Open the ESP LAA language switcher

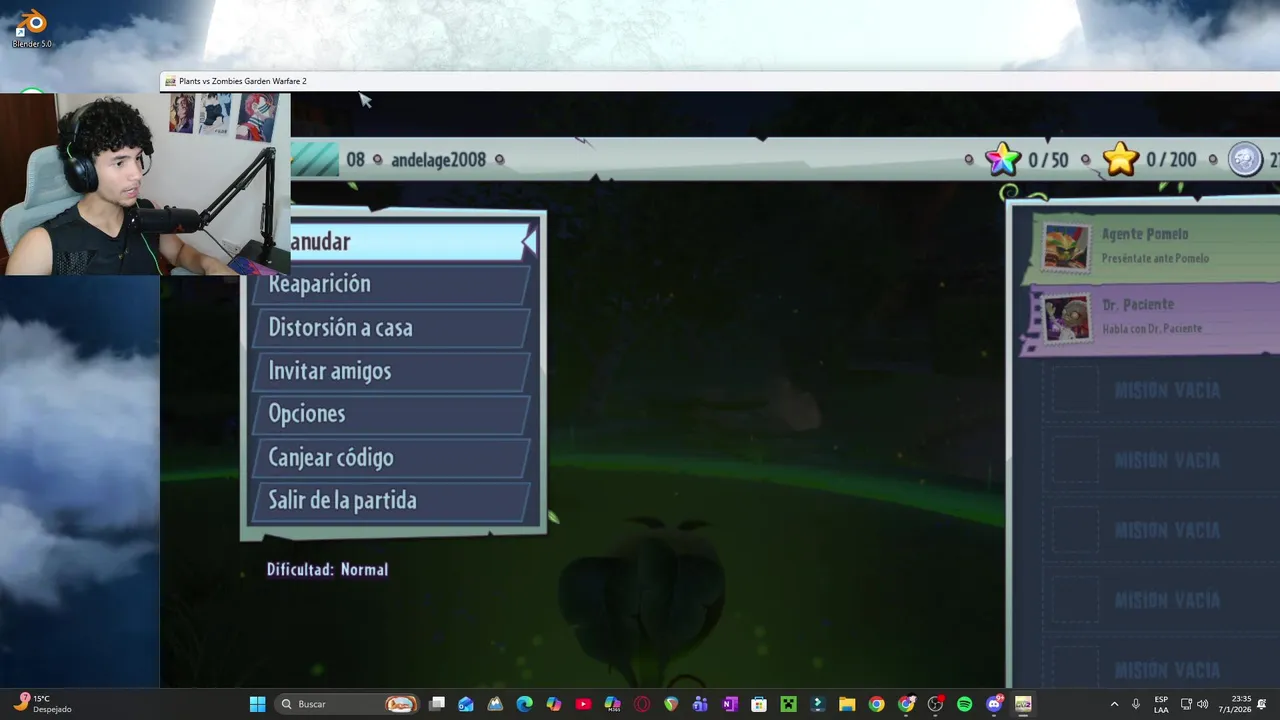(x=1161, y=704)
